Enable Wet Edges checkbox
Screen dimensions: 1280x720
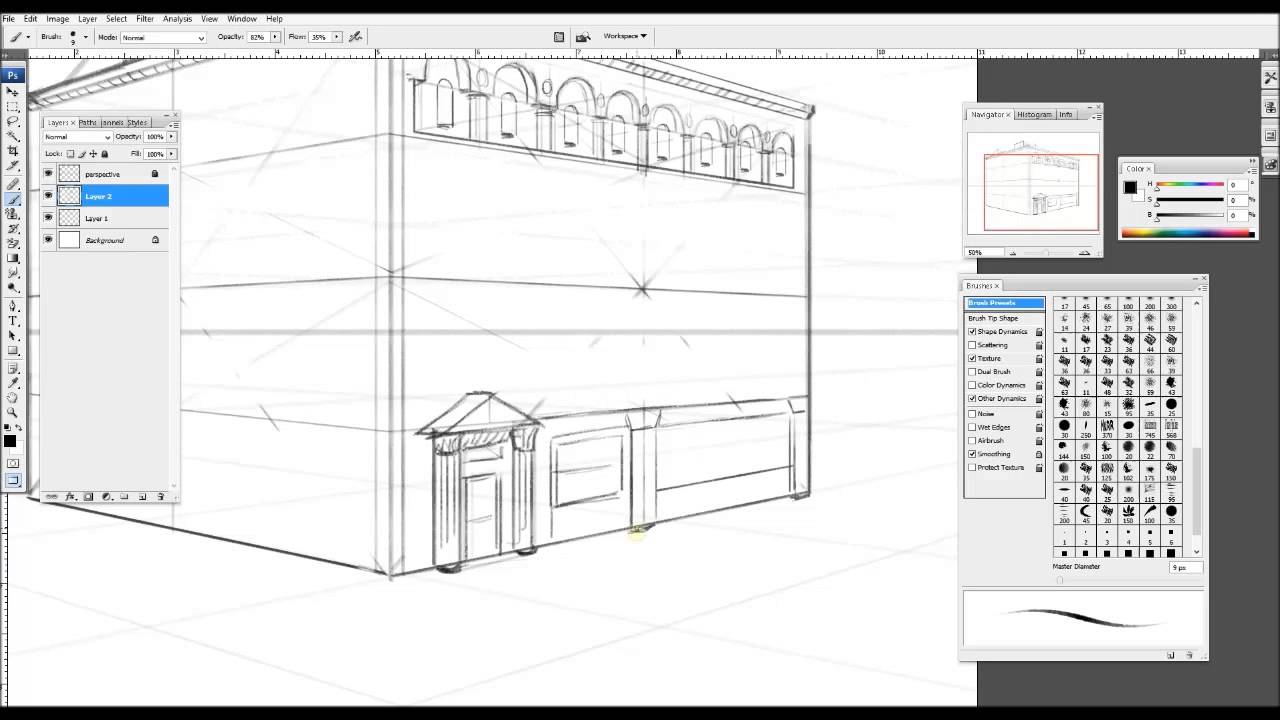click(972, 427)
